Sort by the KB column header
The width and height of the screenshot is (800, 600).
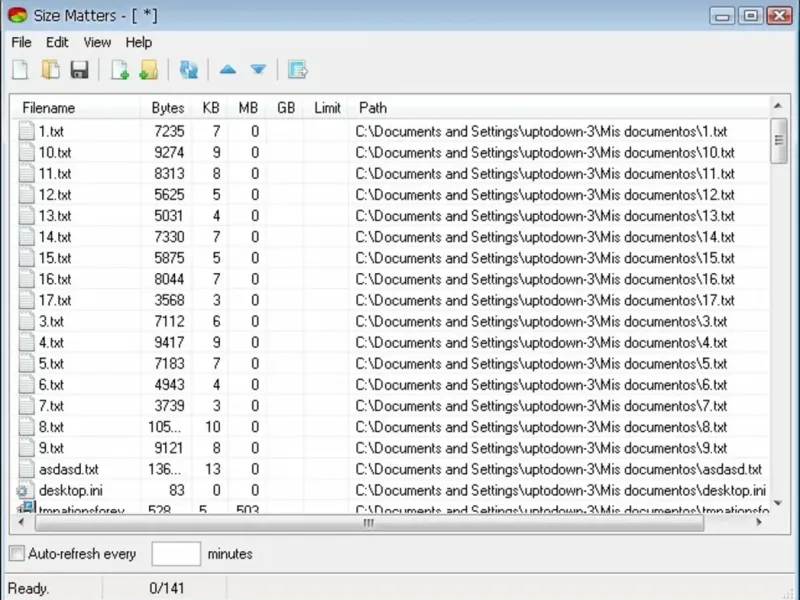coord(210,108)
